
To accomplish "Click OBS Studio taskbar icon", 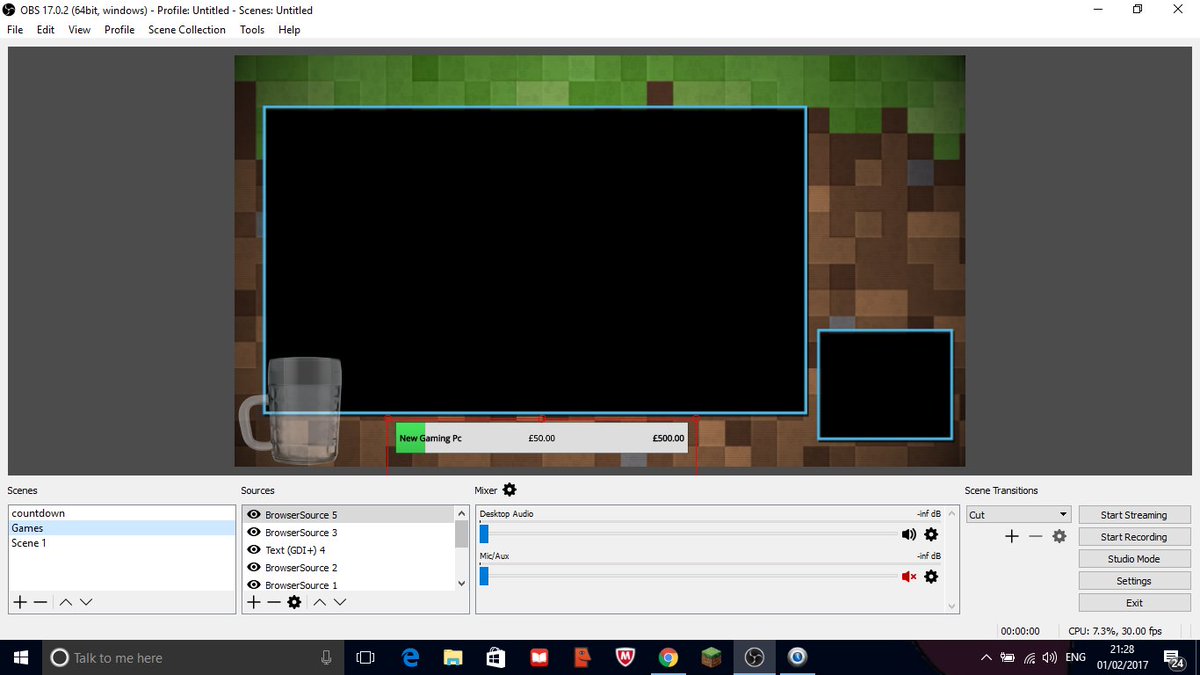I will coord(755,657).
